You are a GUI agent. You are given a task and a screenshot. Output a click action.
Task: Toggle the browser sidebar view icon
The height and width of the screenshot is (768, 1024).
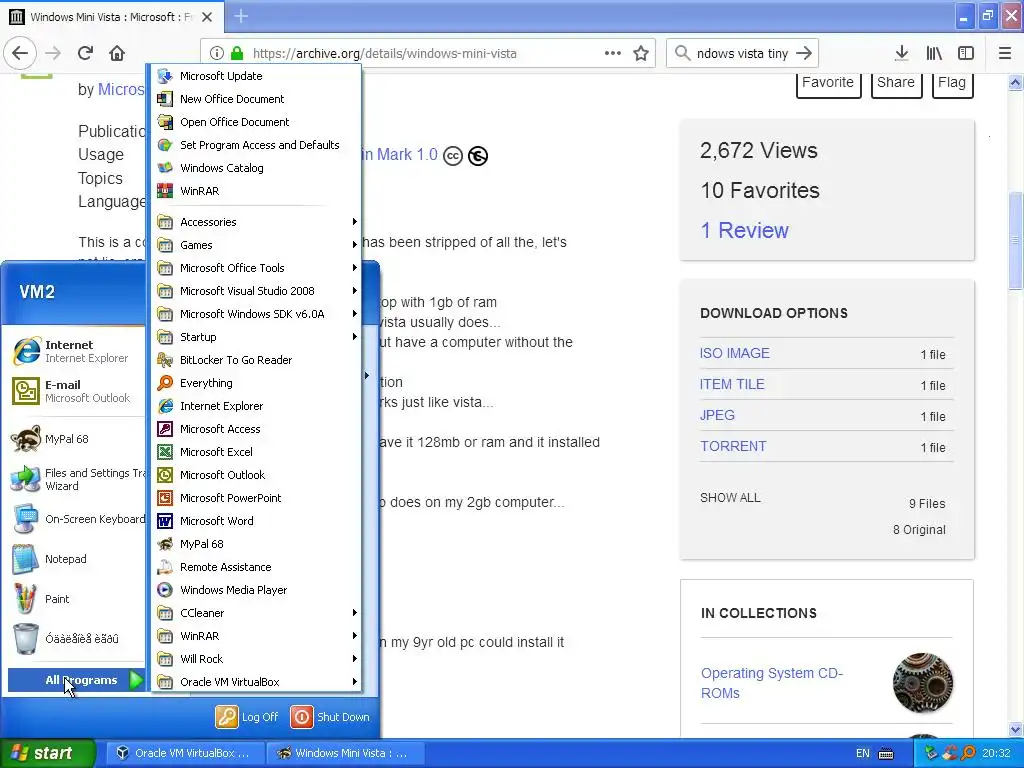click(x=966, y=53)
